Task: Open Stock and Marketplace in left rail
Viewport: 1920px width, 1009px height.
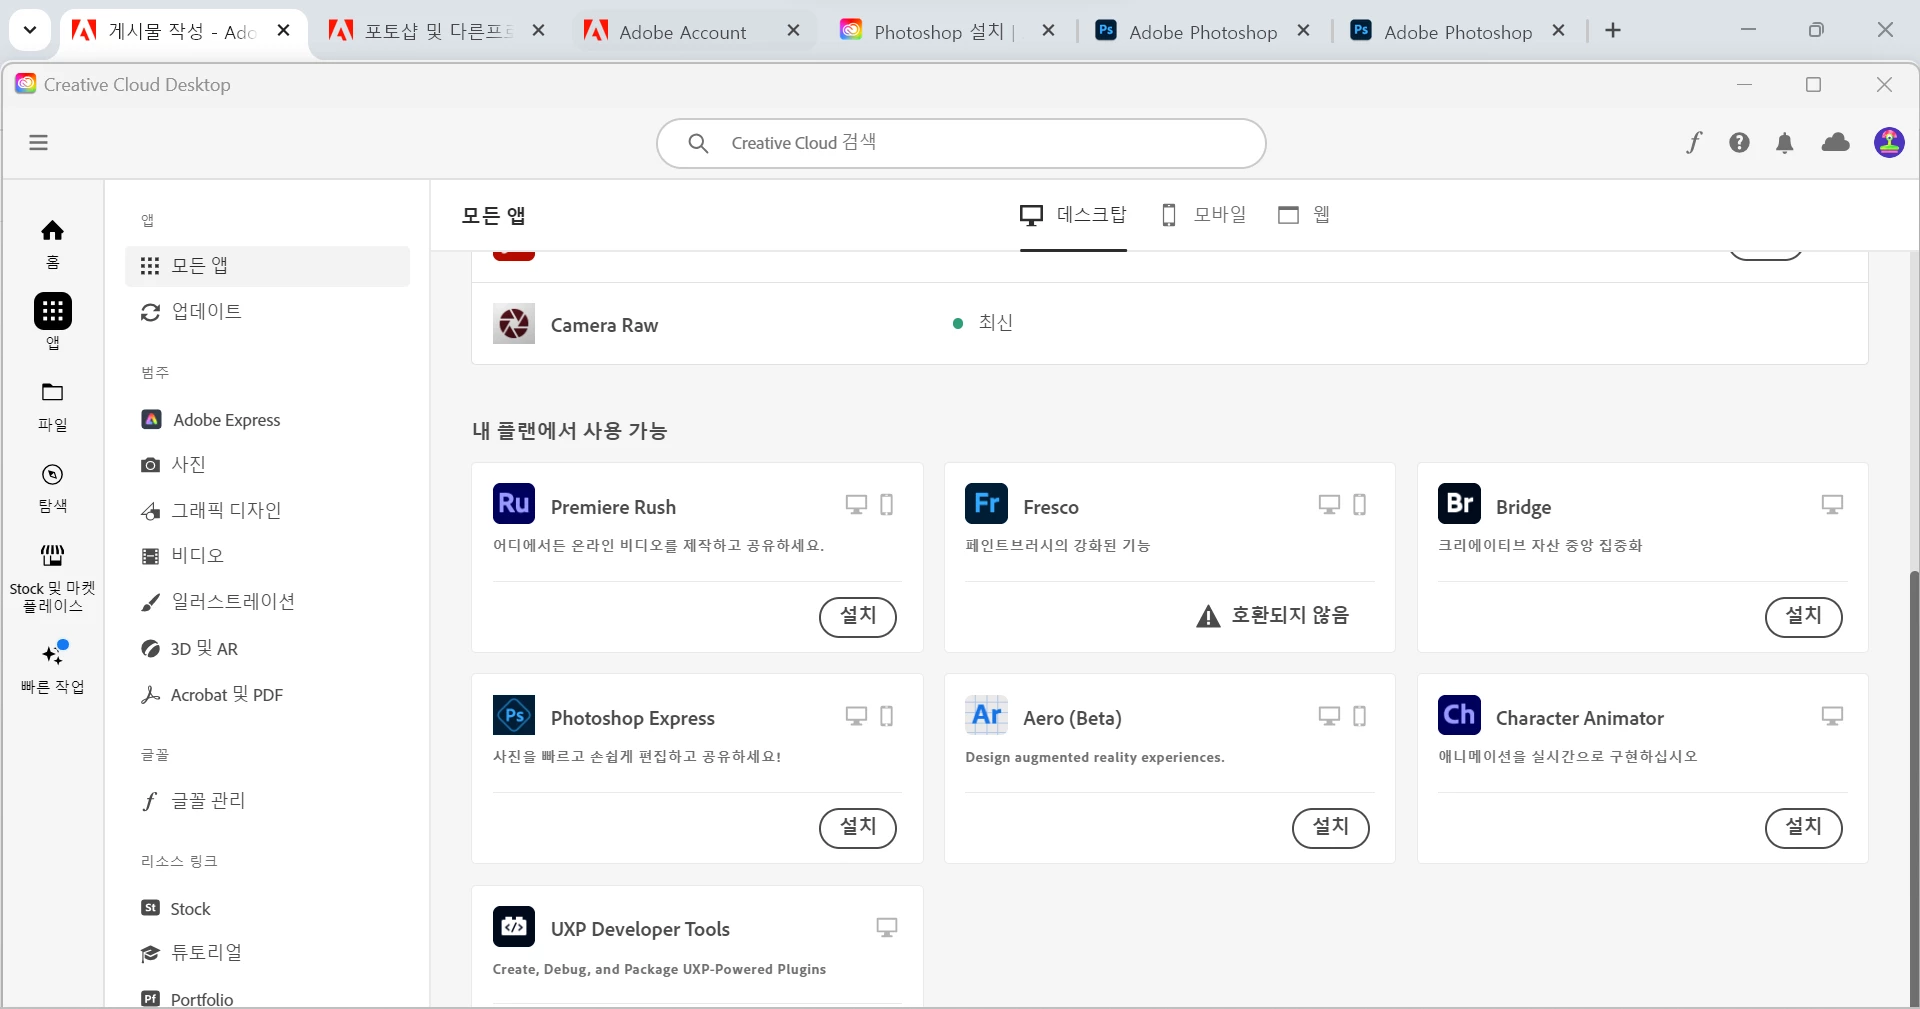Action: 53,578
